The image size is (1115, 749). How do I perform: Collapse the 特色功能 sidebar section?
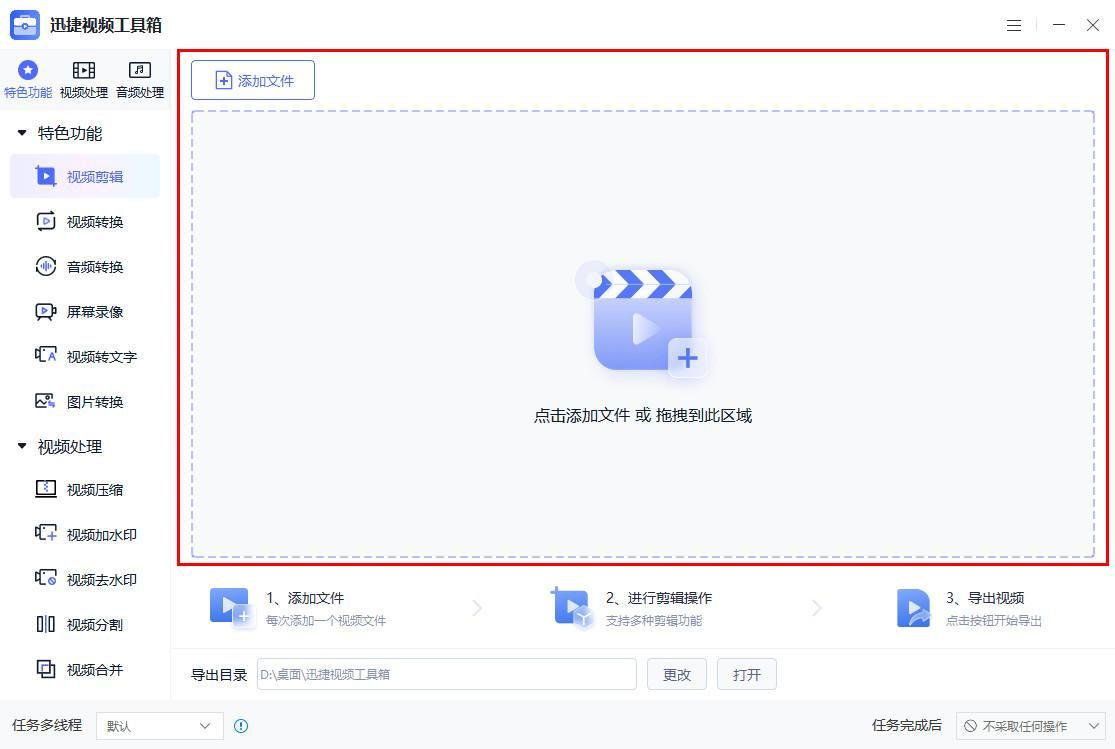pyautogui.click(x=22, y=133)
